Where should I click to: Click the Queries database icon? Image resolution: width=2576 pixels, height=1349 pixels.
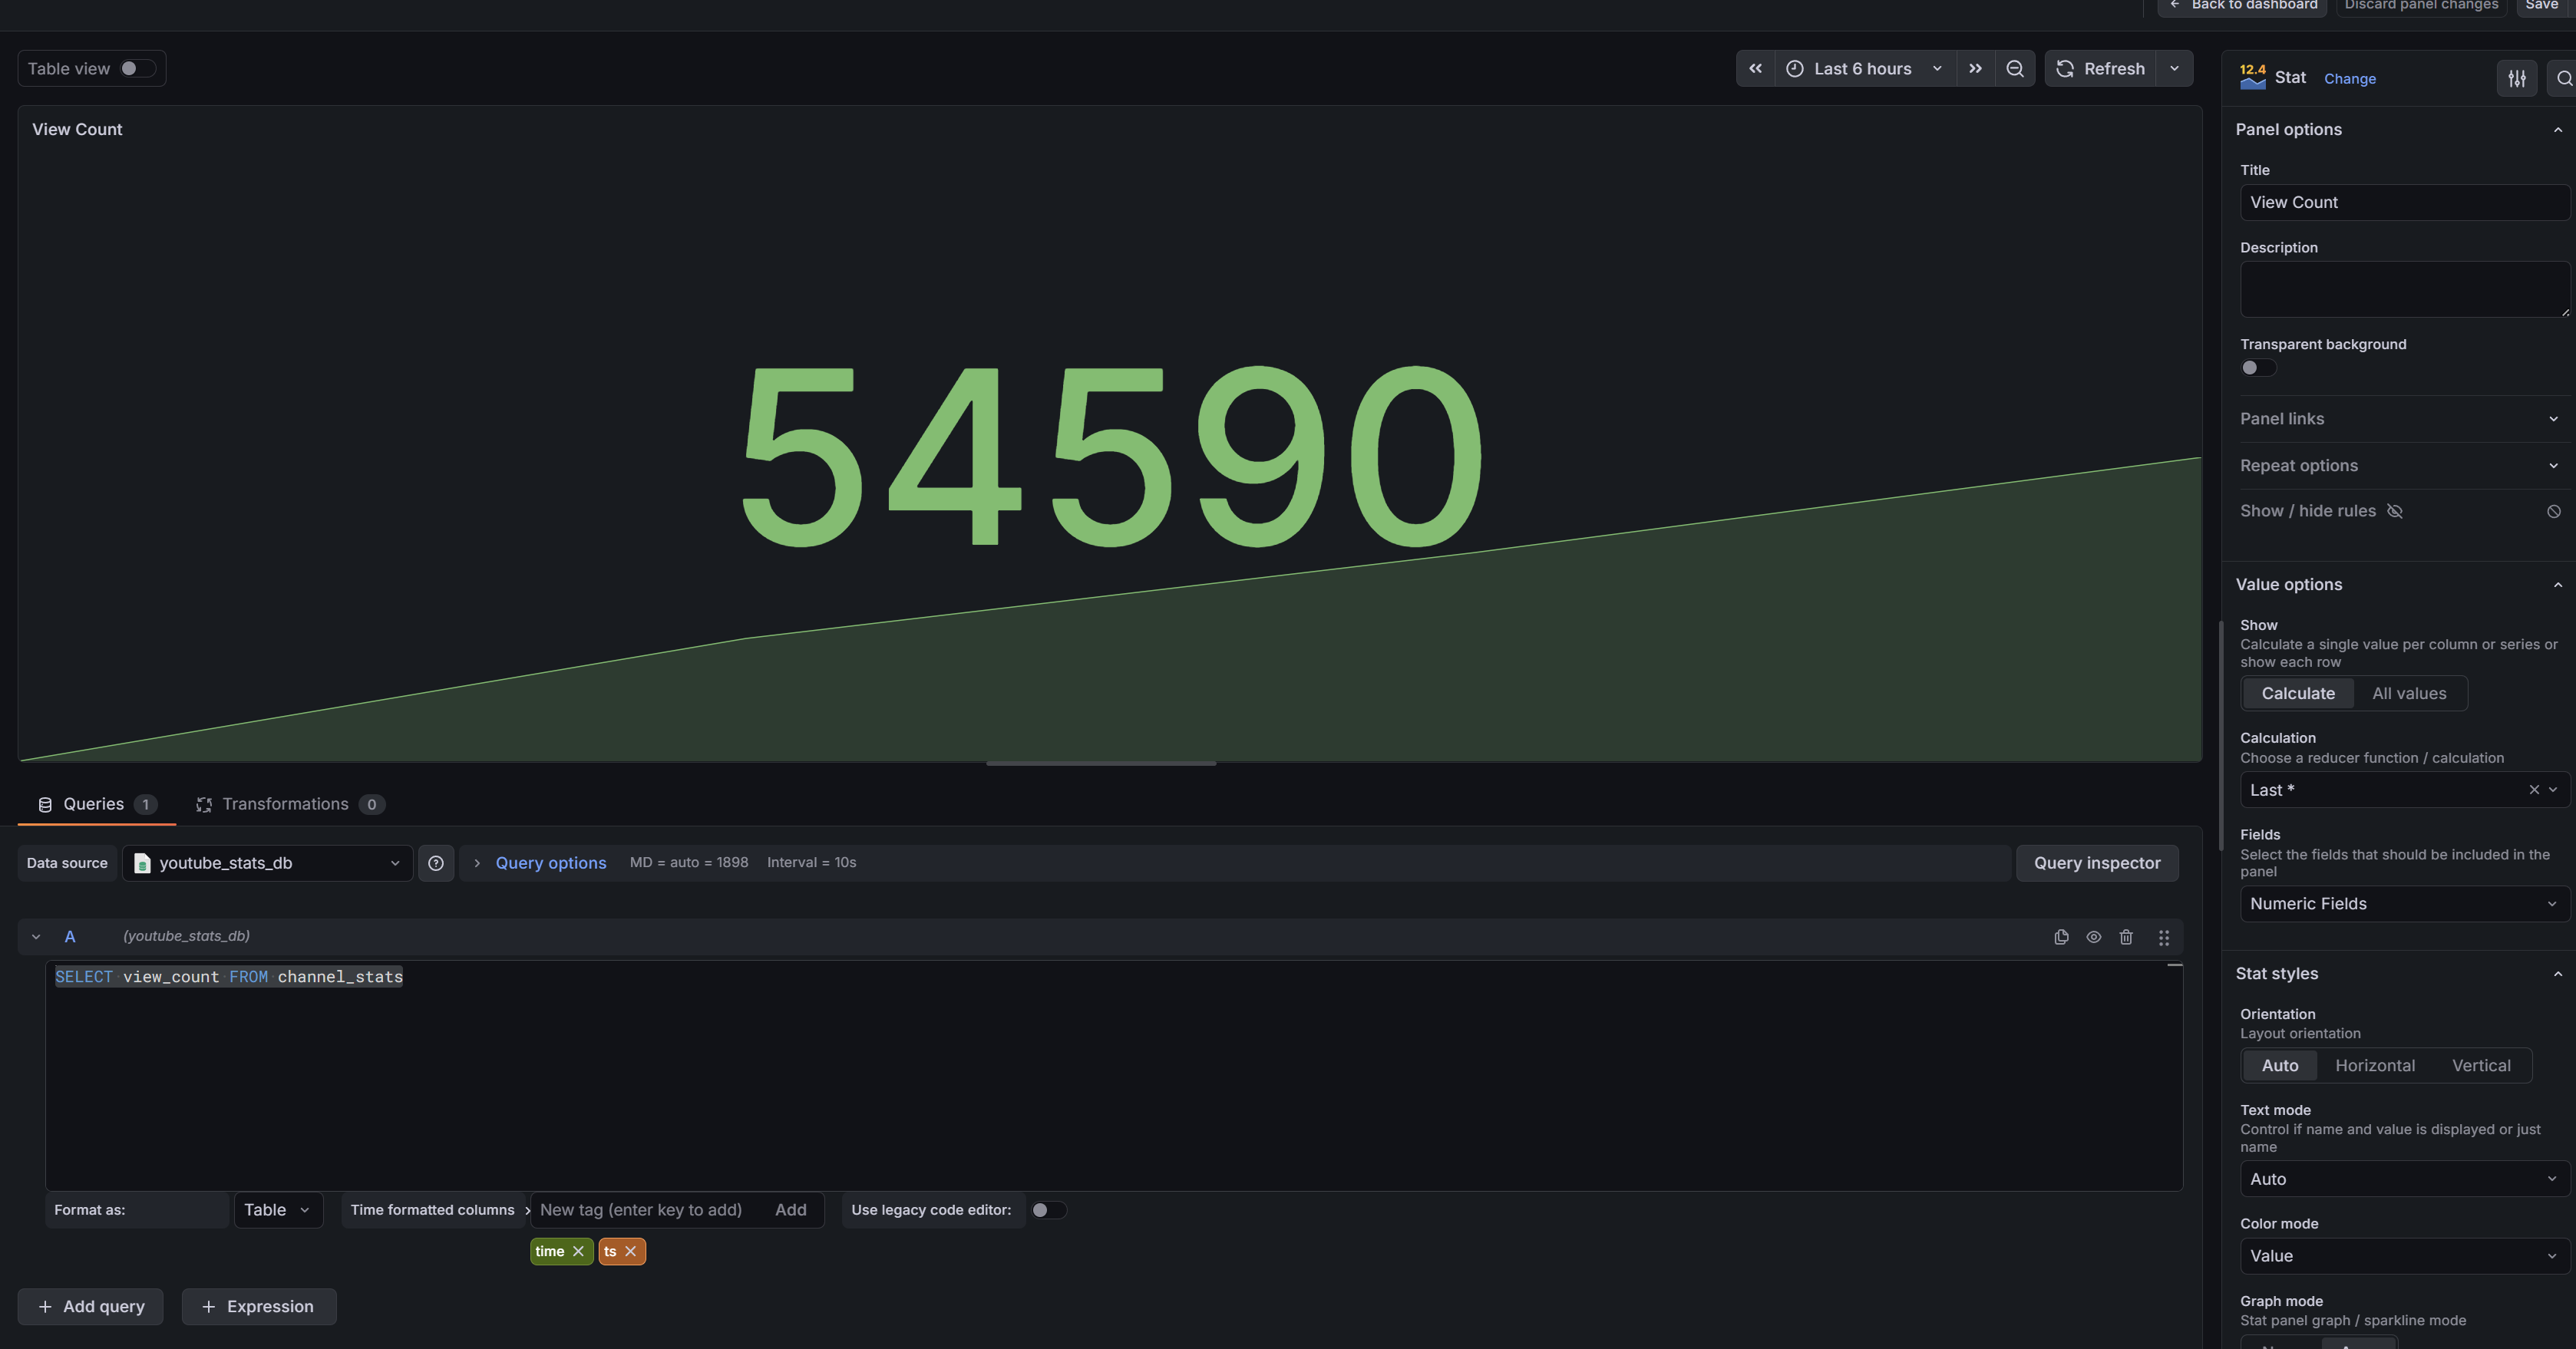pos(45,805)
